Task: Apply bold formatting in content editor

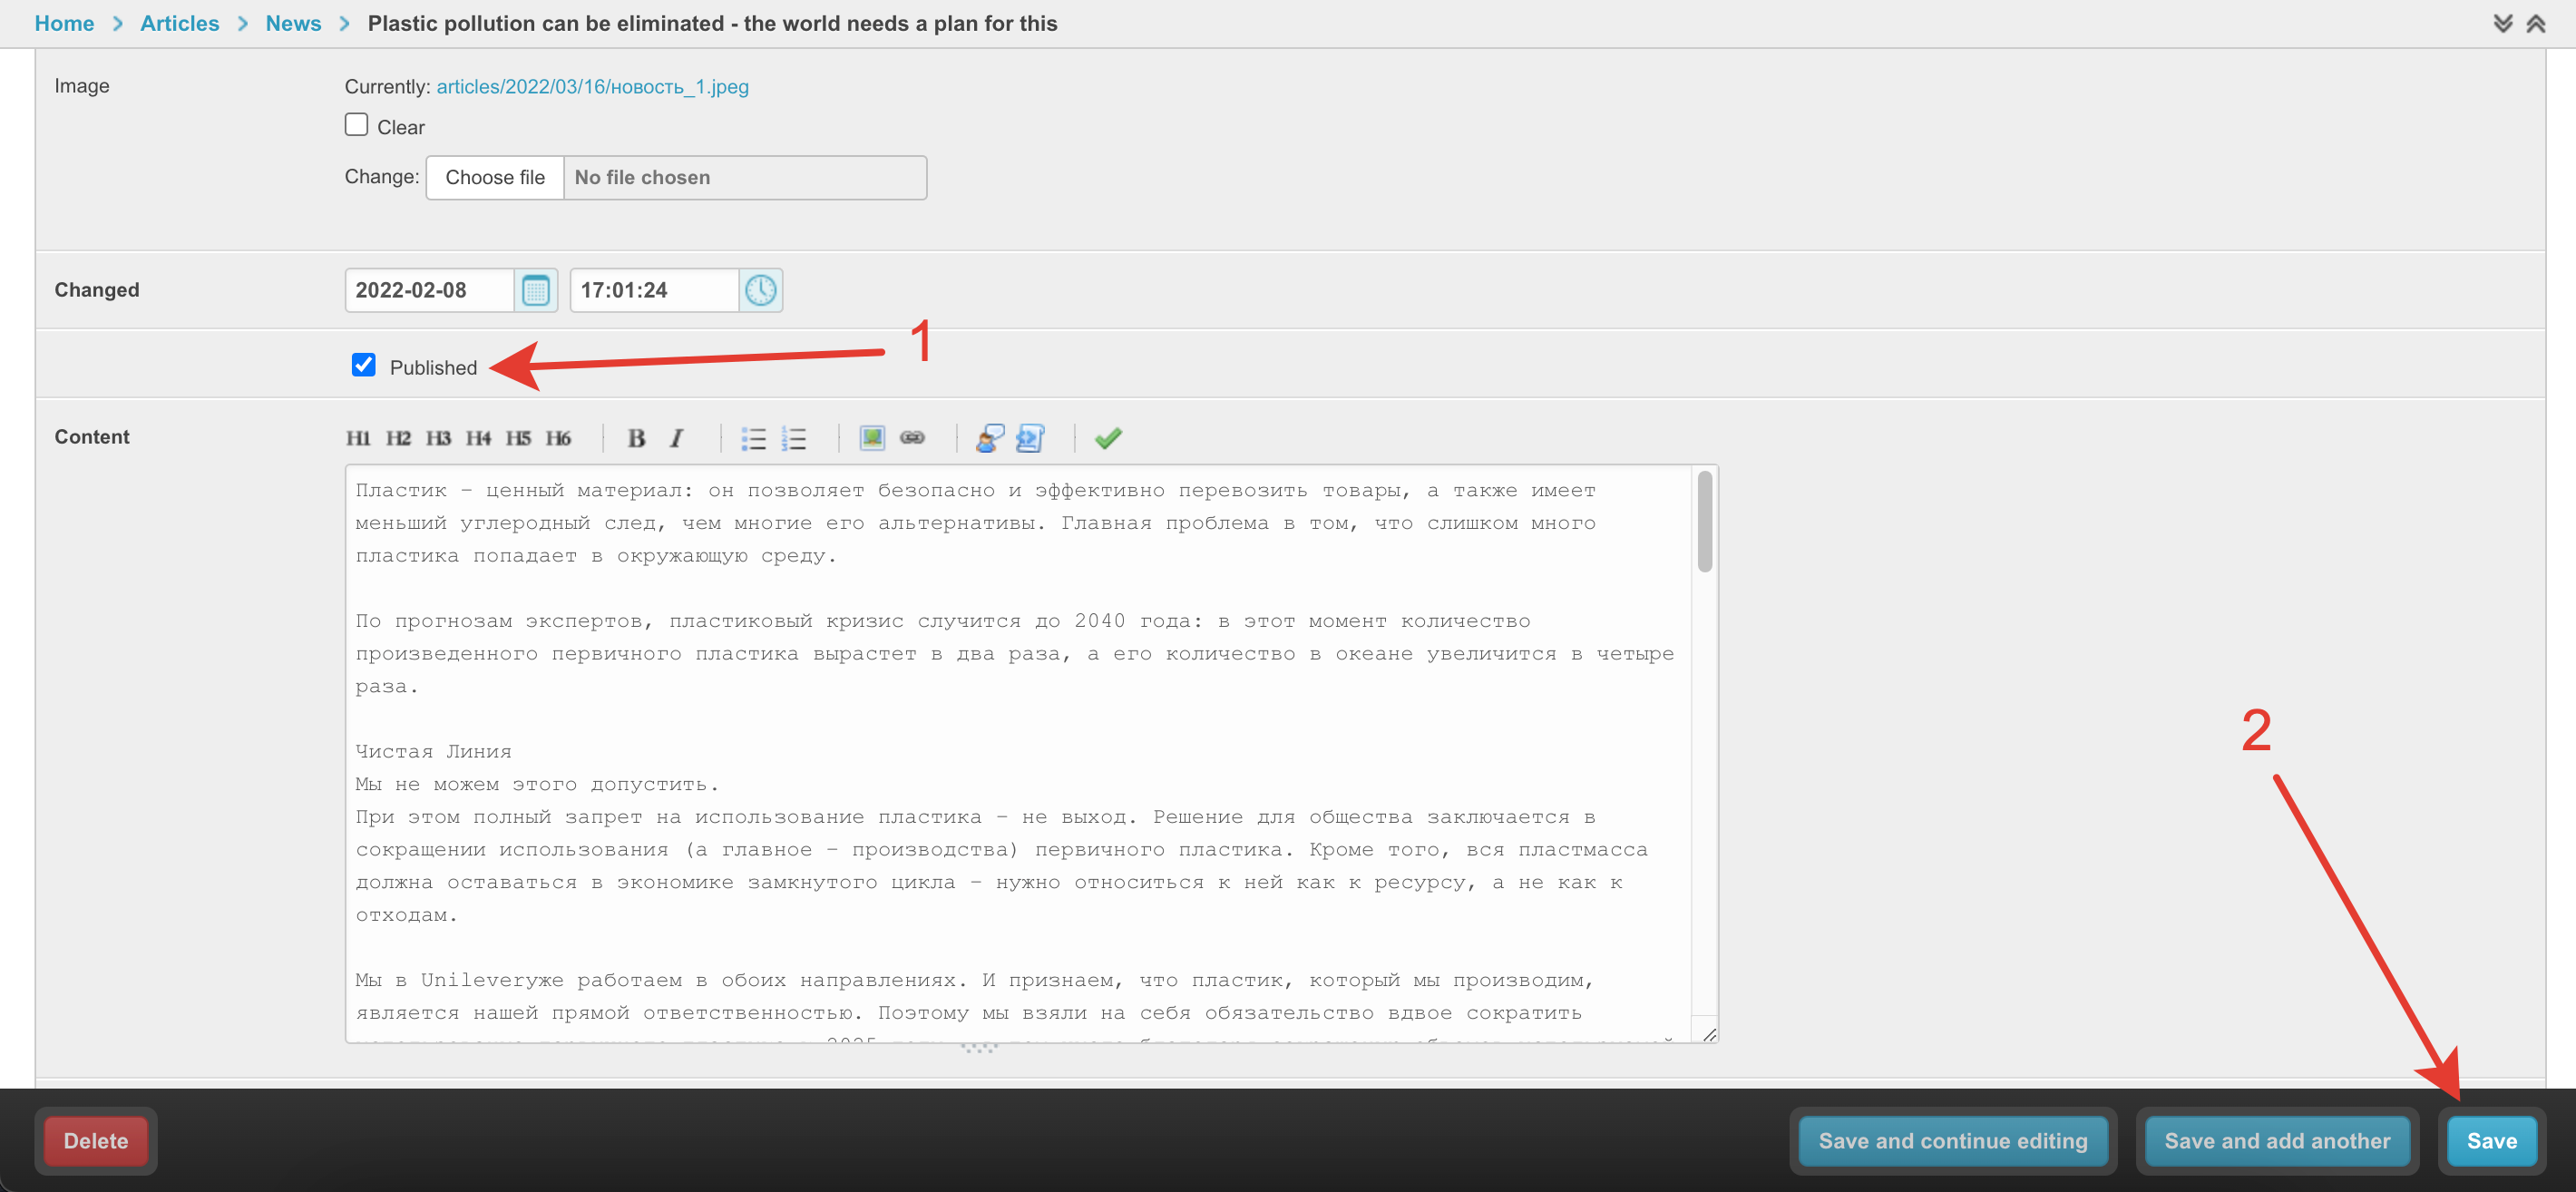Action: click(636, 438)
